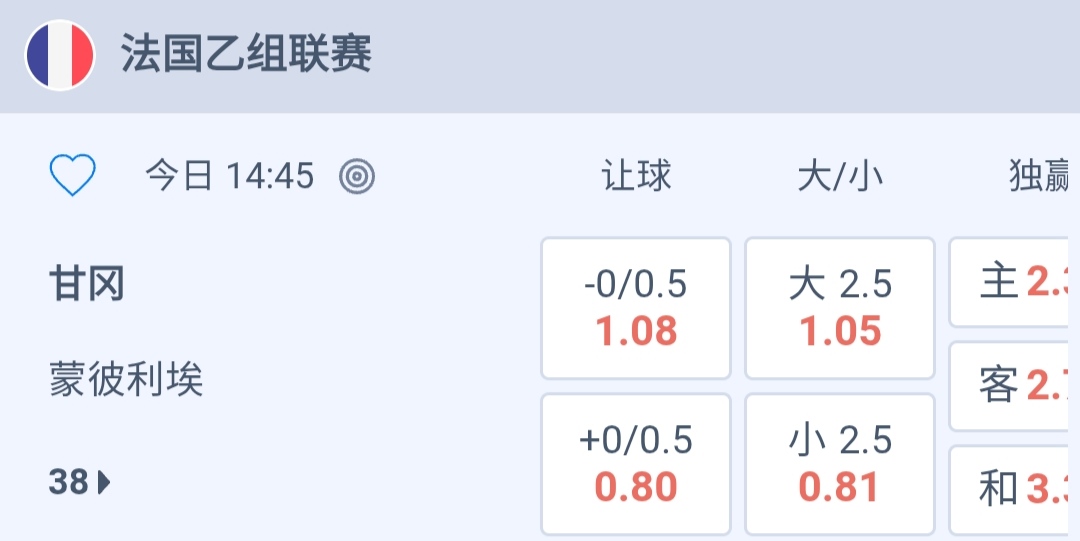Select the 大/小 column header
The height and width of the screenshot is (541, 1080).
point(840,177)
